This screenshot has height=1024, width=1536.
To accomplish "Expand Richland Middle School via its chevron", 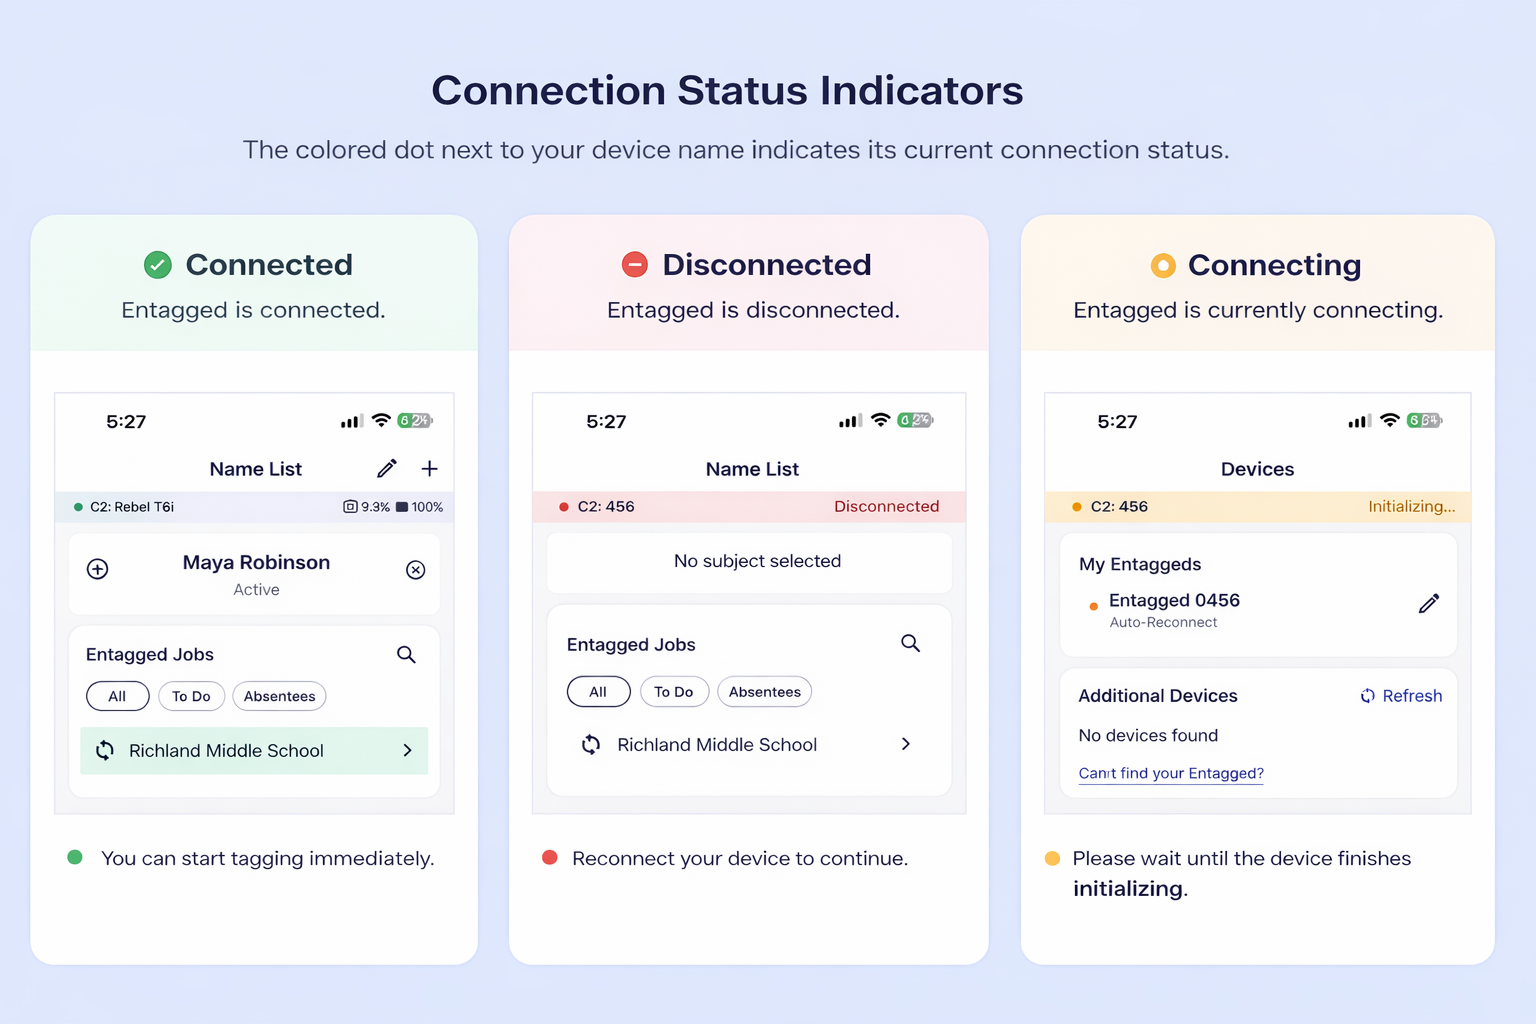I will click(407, 751).
